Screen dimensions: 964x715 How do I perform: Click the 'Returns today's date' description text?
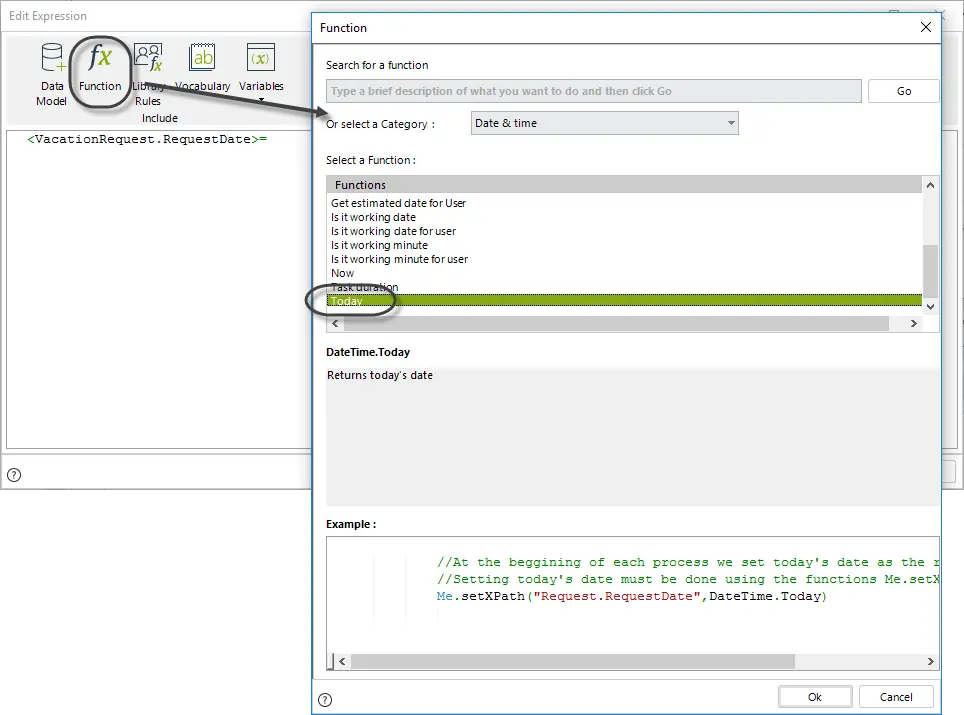[x=379, y=375]
